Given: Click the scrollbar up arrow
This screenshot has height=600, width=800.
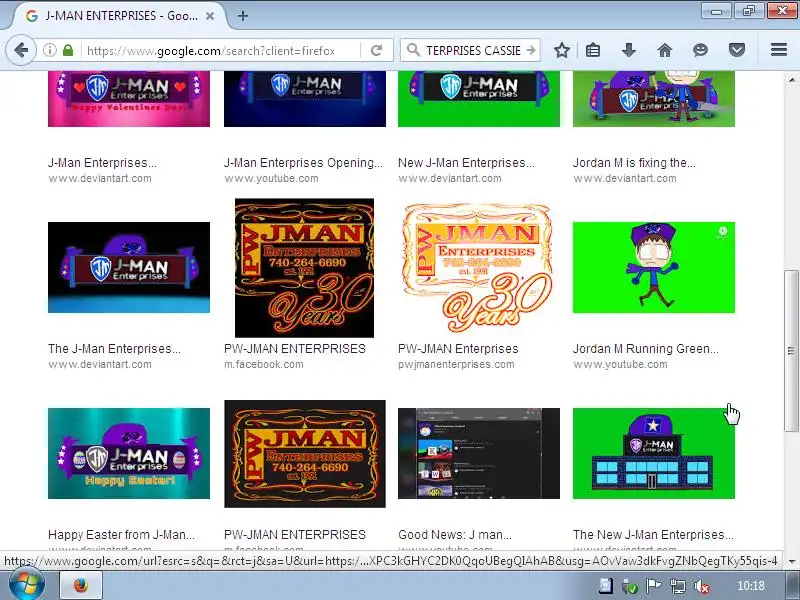Looking at the screenshot, I should click(x=791, y=80).
